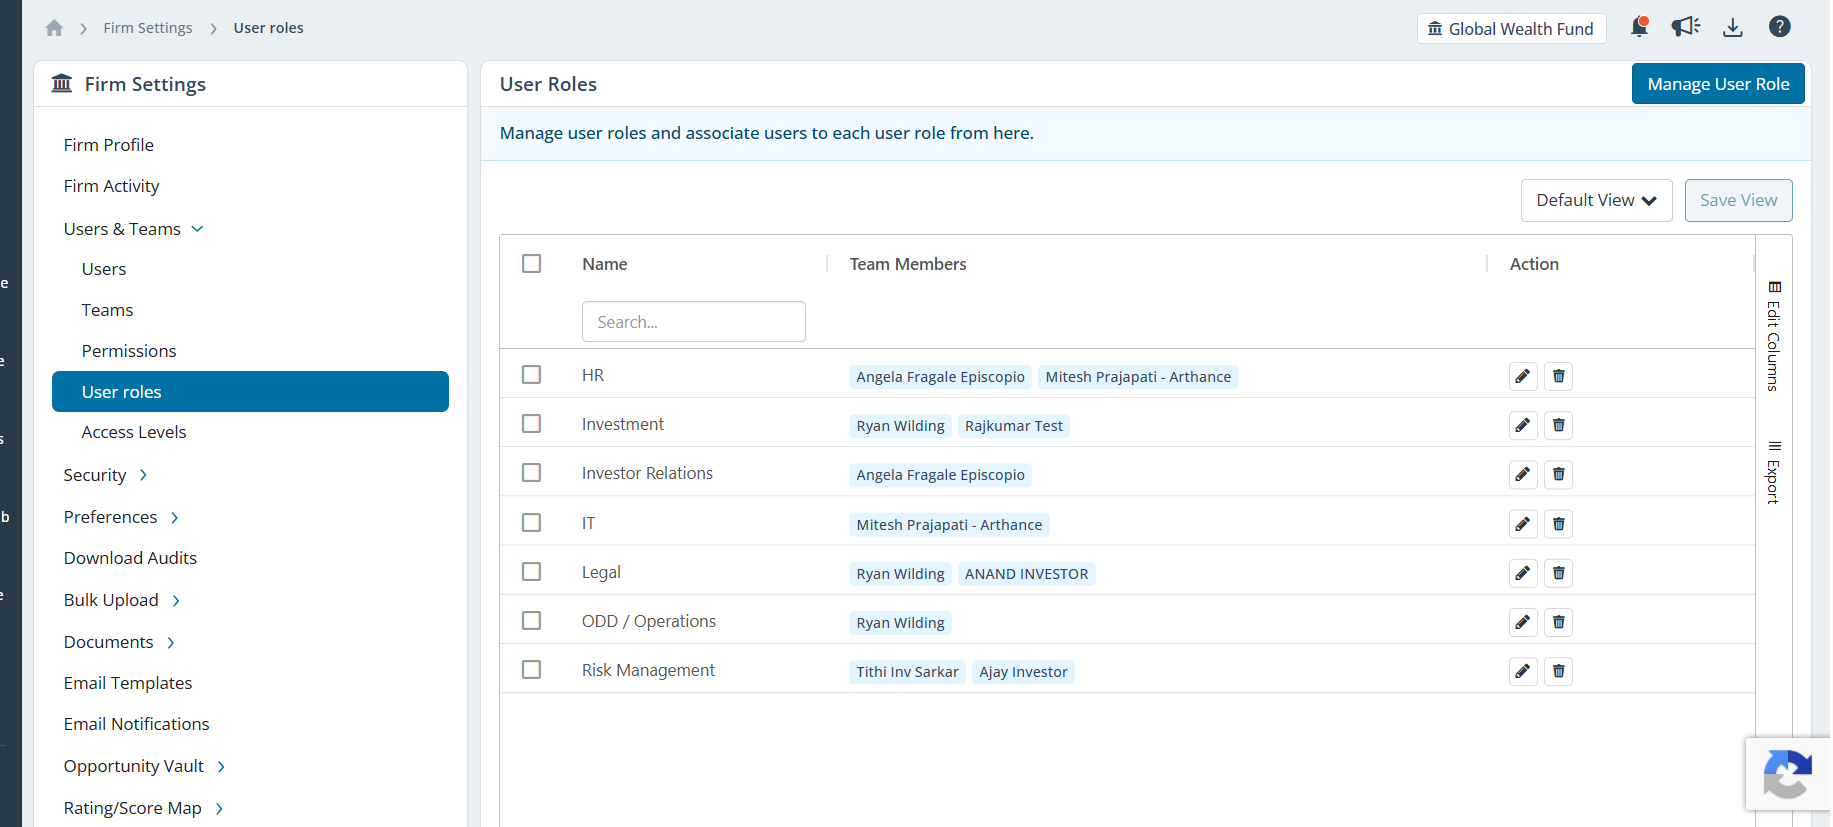Open the Export side panel

click(x=1774, y=472)
